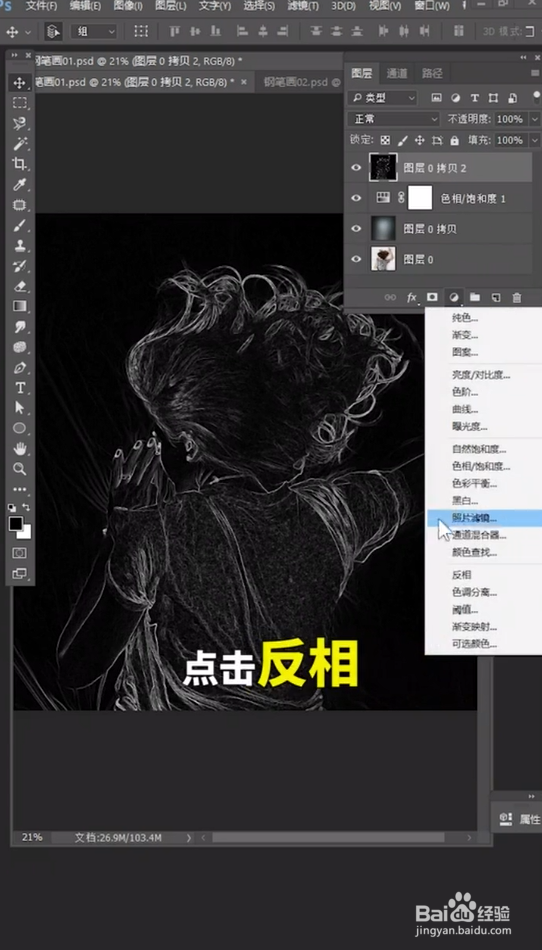Image resolution: width=542 pixels, height=950 pixels.
Task: Open the 类型 layer filter dropdown
Action: [x=383, y=98]
